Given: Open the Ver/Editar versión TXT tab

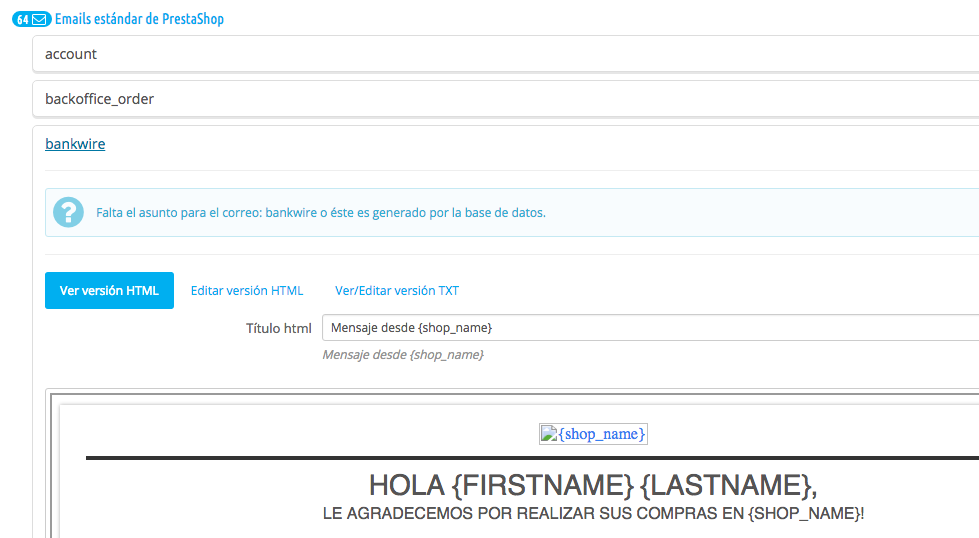Looking at the screenshot, I should 397,290.
